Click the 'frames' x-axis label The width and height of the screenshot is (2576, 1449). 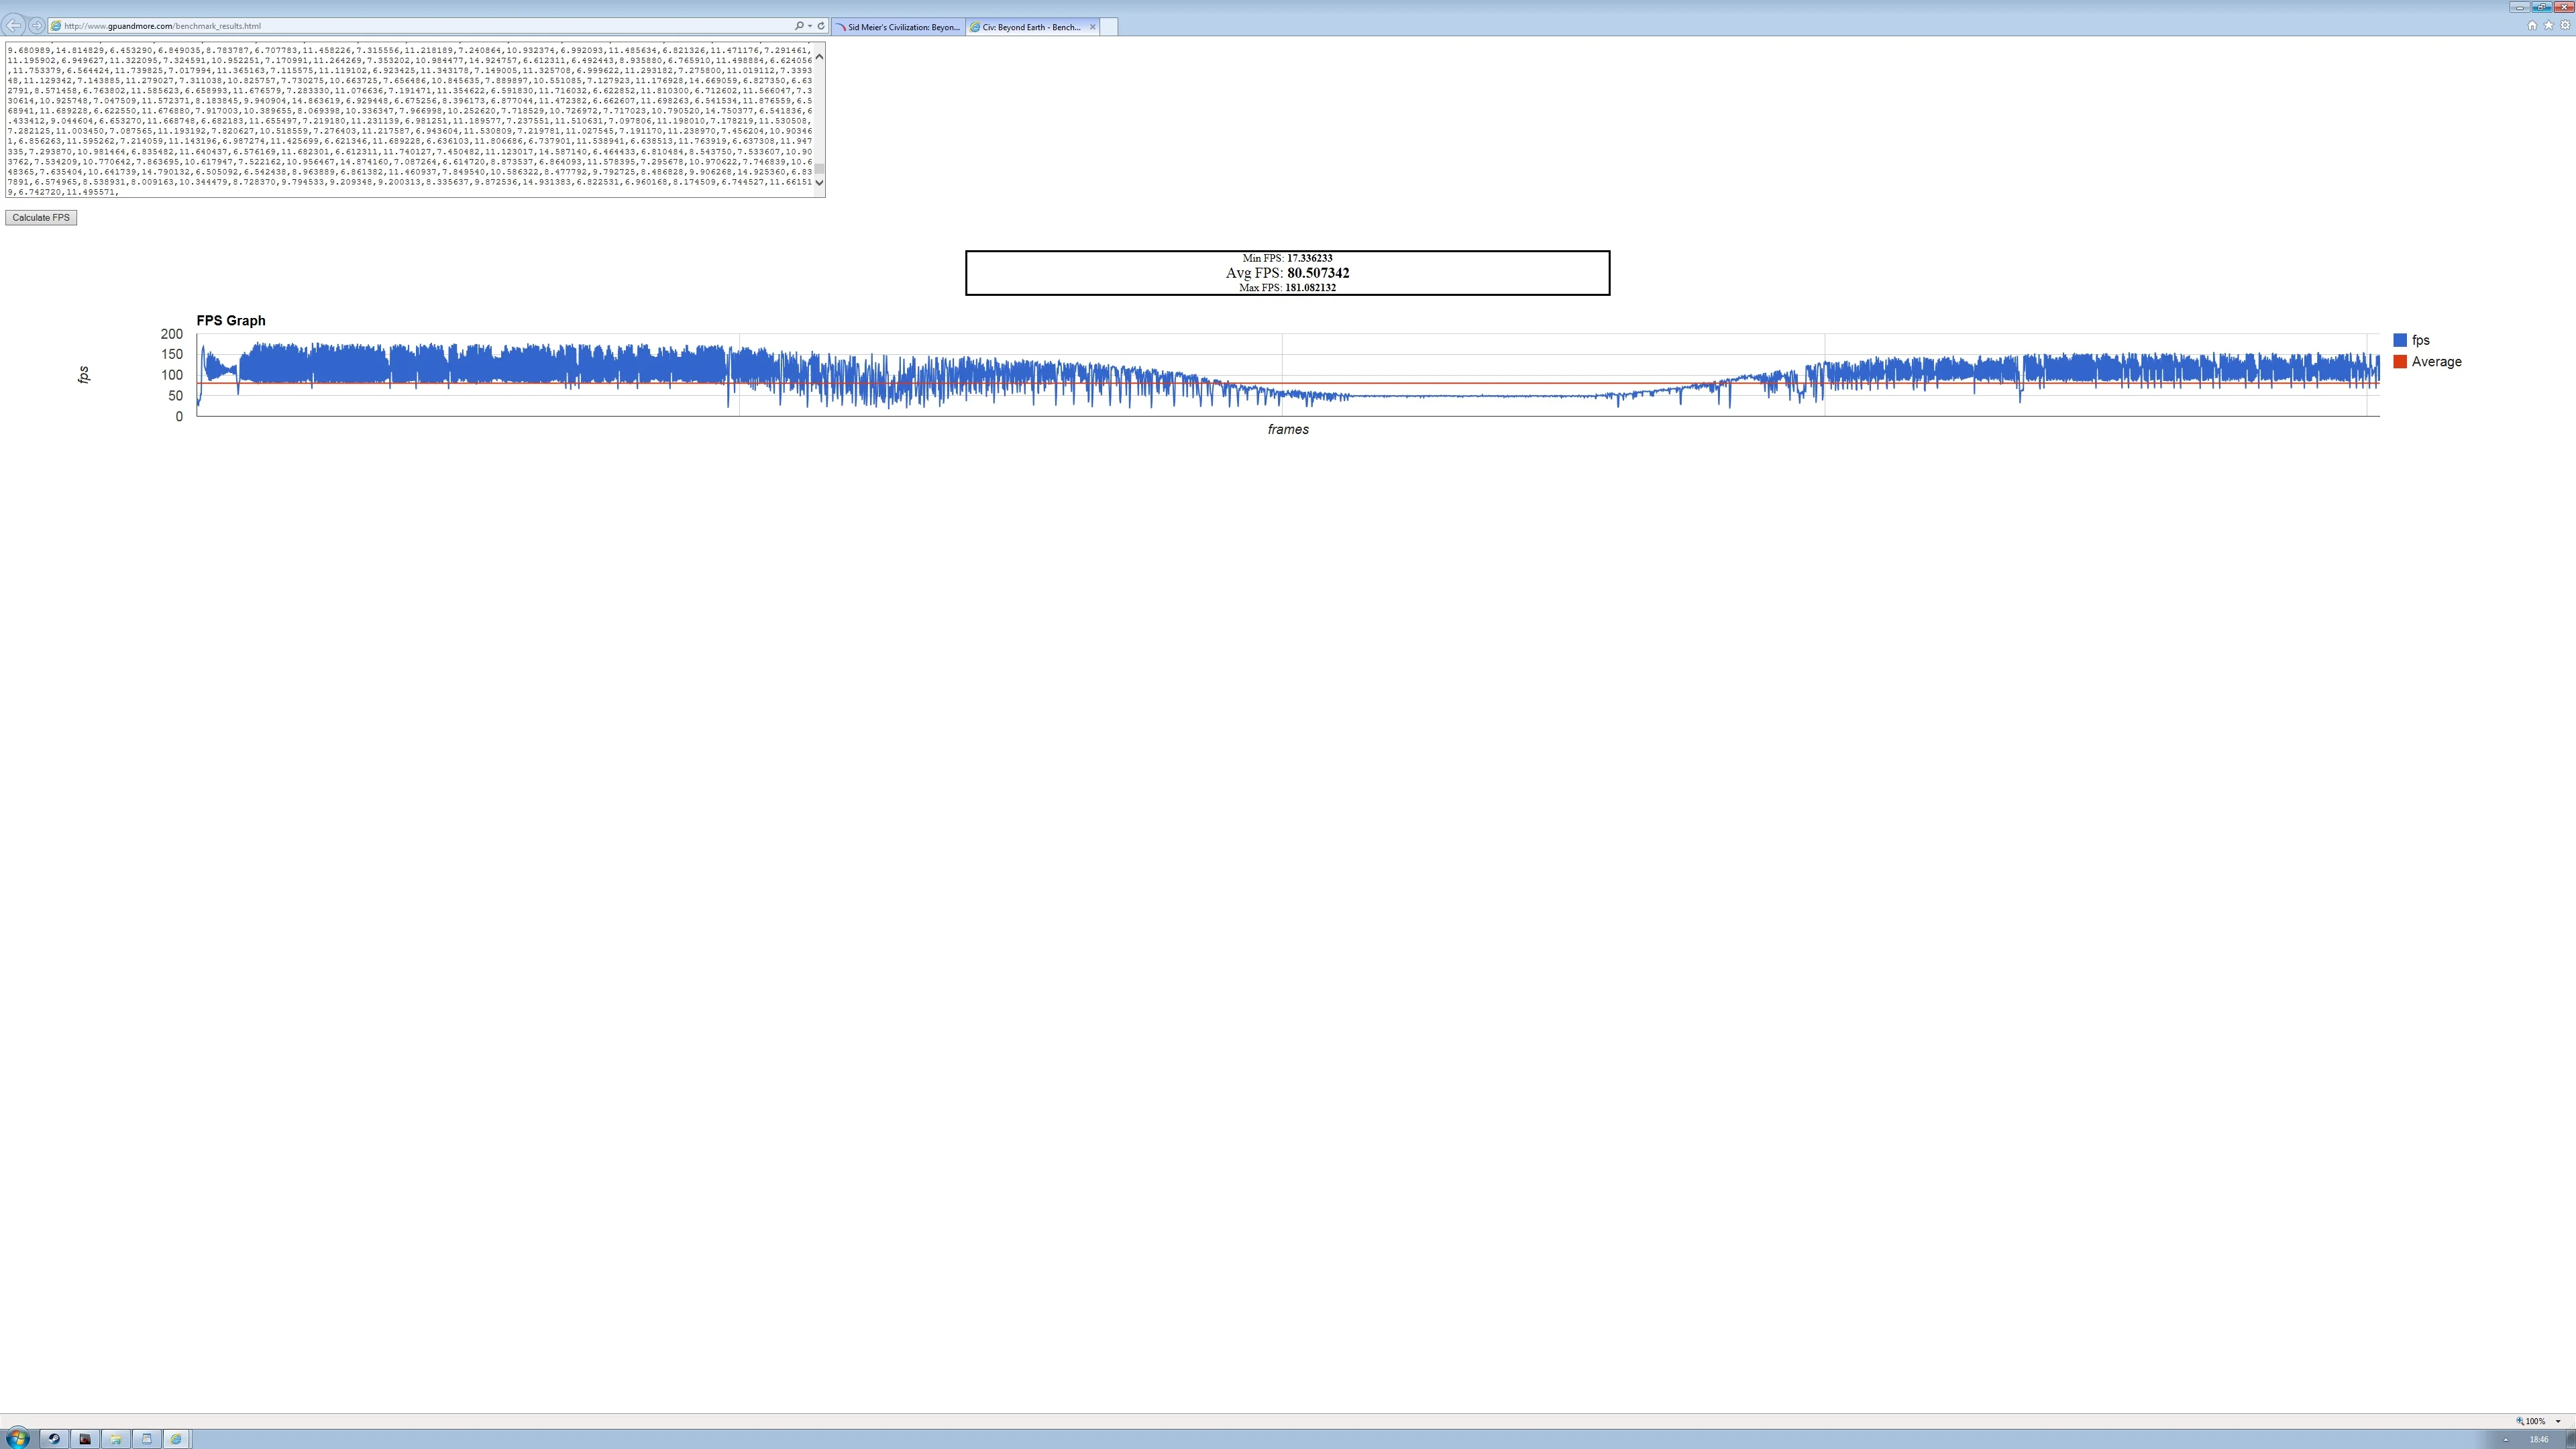(1288, 429)
